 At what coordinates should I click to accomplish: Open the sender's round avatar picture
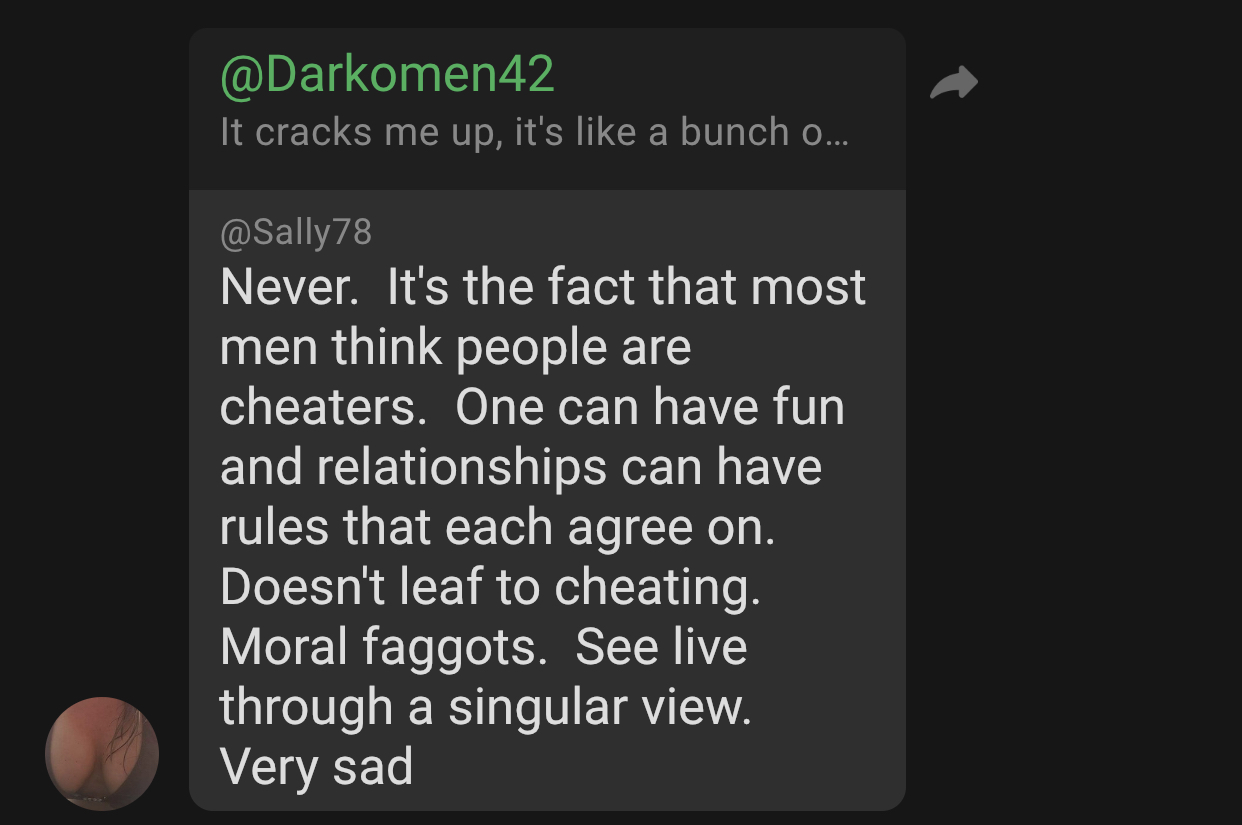tap(102, 753)
